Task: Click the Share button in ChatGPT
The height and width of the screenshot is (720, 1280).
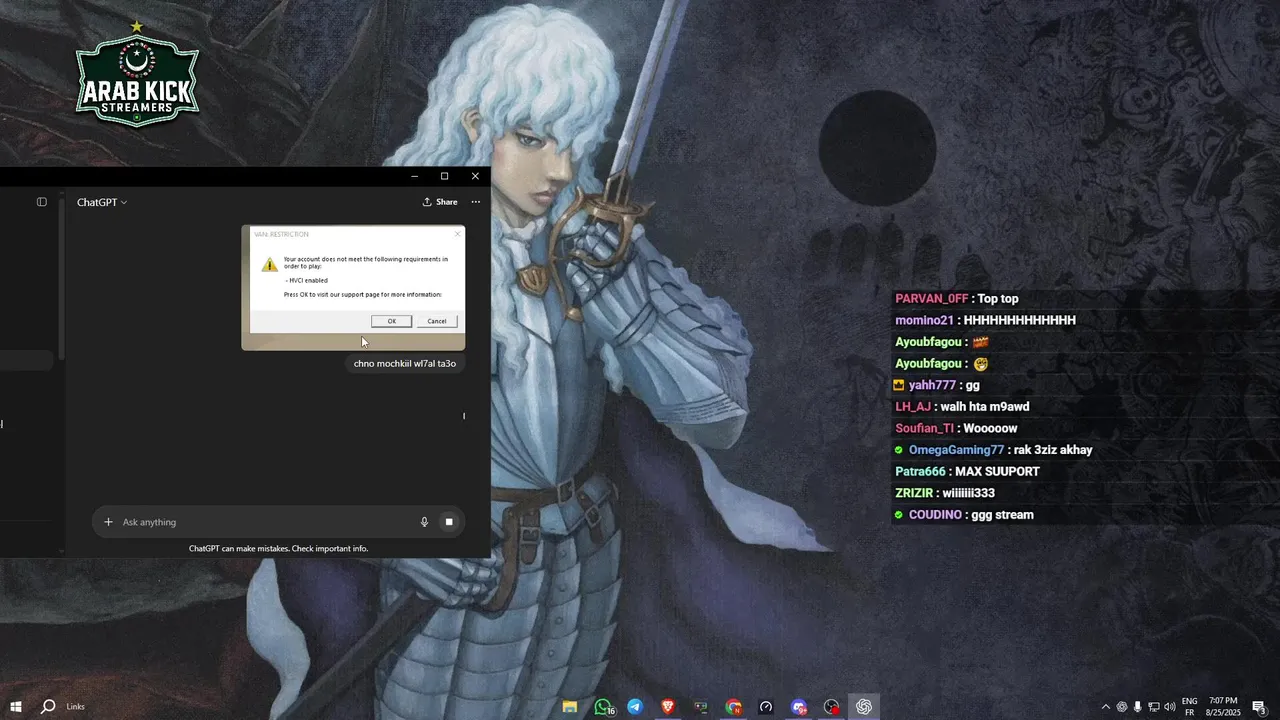Action: (x=440, y=202)
